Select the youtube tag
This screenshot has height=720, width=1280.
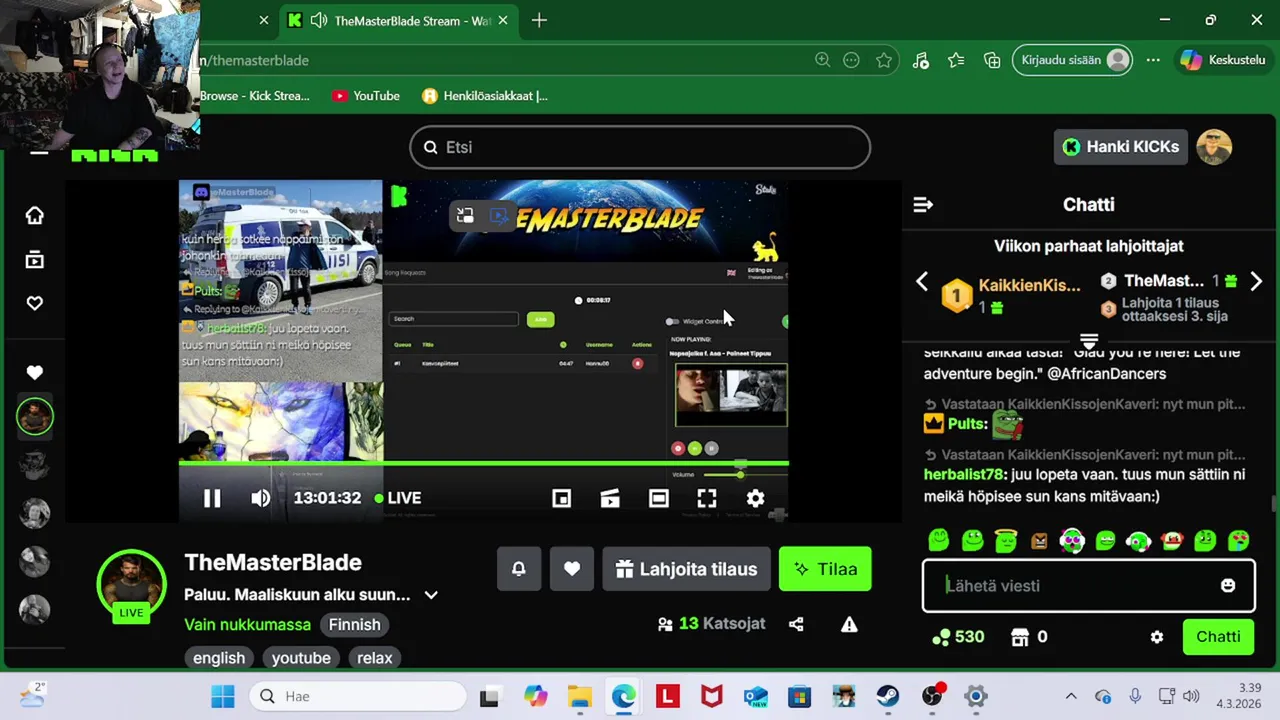click(301, 658)
